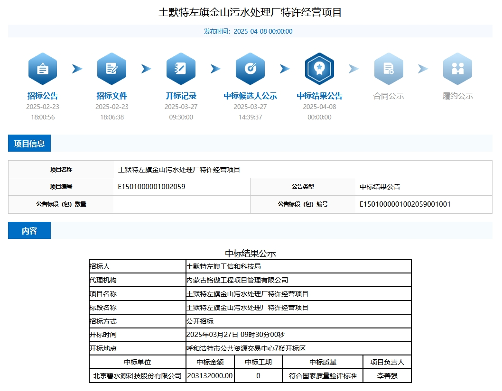Click the 中标工期 column header
Viewport: 502px width, 391px height.
pos(258,362)
